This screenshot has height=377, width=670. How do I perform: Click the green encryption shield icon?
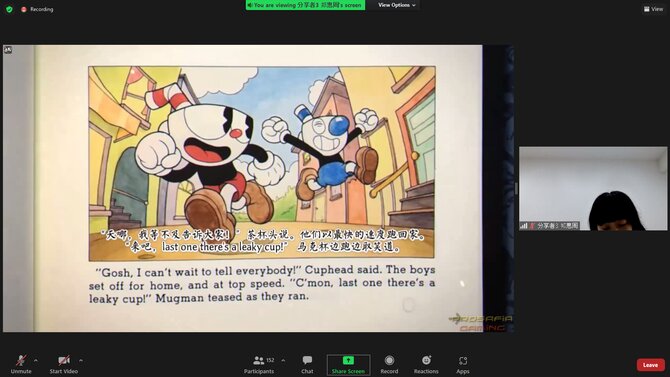(x=9, y=9)
